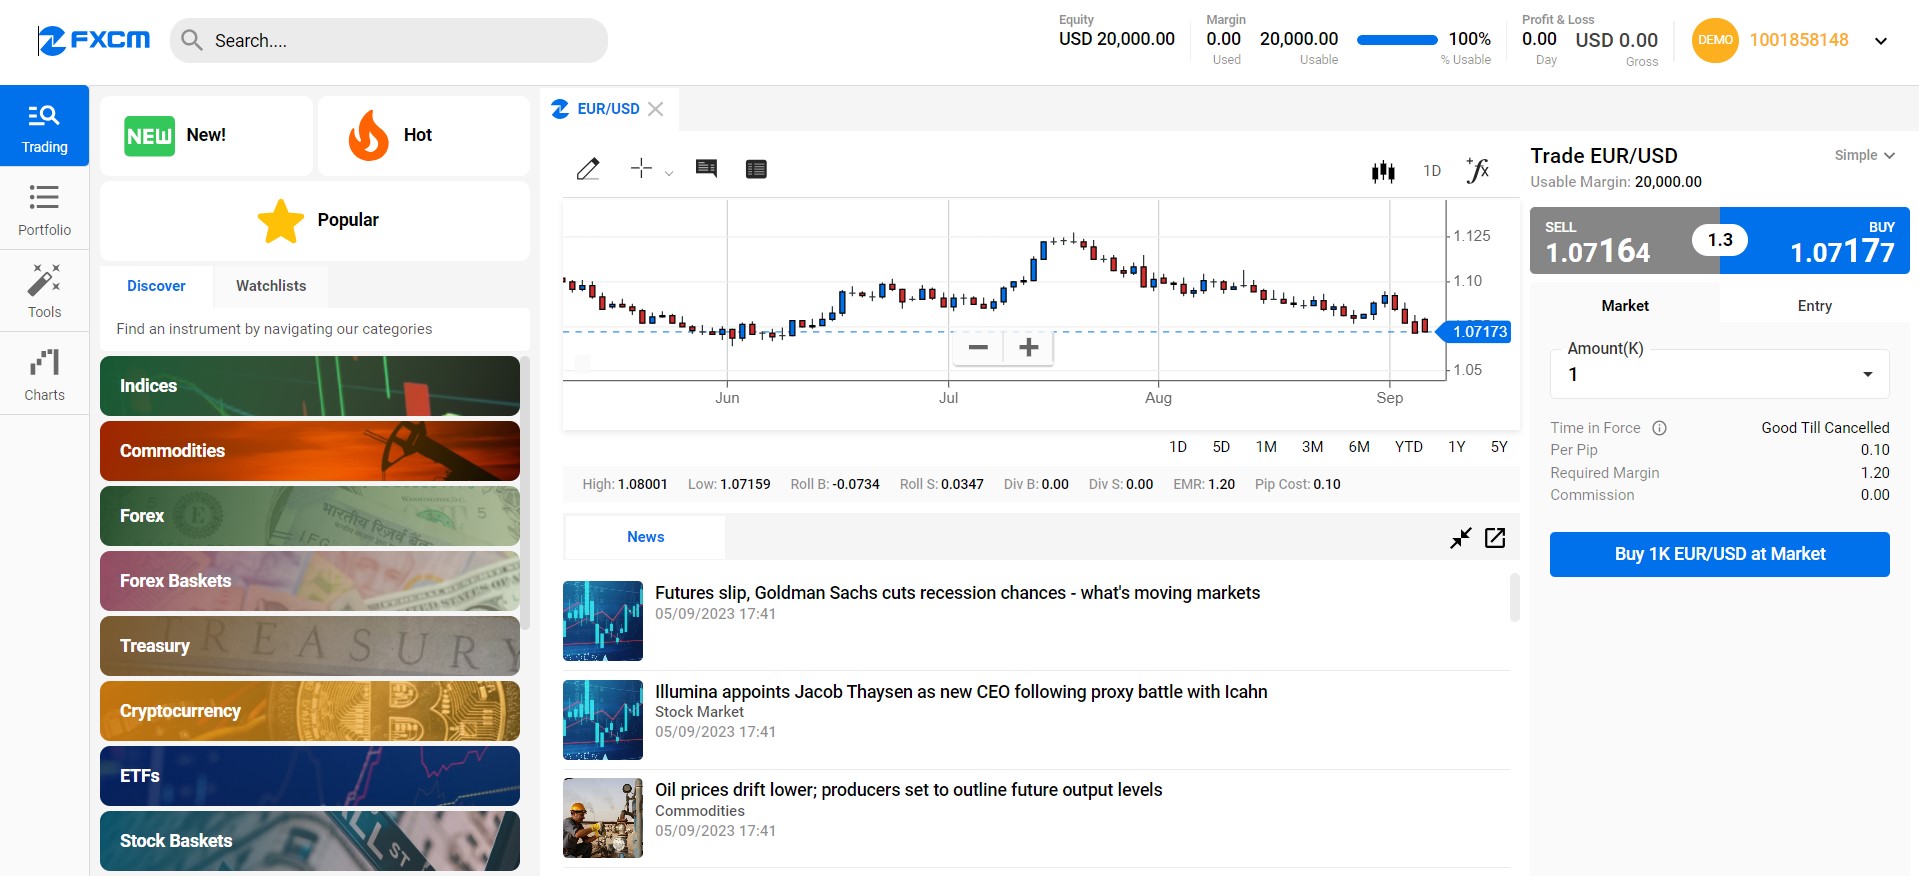This screenshot has width=1919, height=876.
Task: Set chart range to 5Y
Action: pyautogui.click(x=1498, y=447)
